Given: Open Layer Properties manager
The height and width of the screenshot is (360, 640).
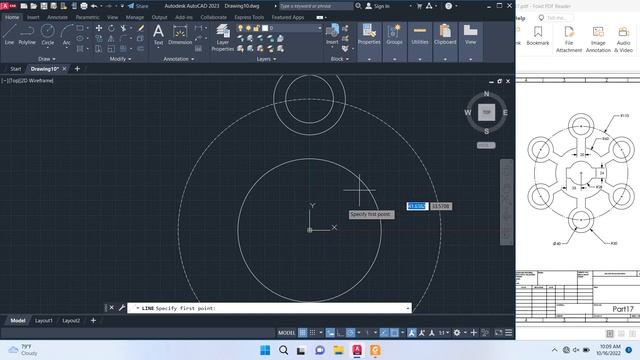Looking at the screenshot, I should pyautogui.click(x=223, y=38).
